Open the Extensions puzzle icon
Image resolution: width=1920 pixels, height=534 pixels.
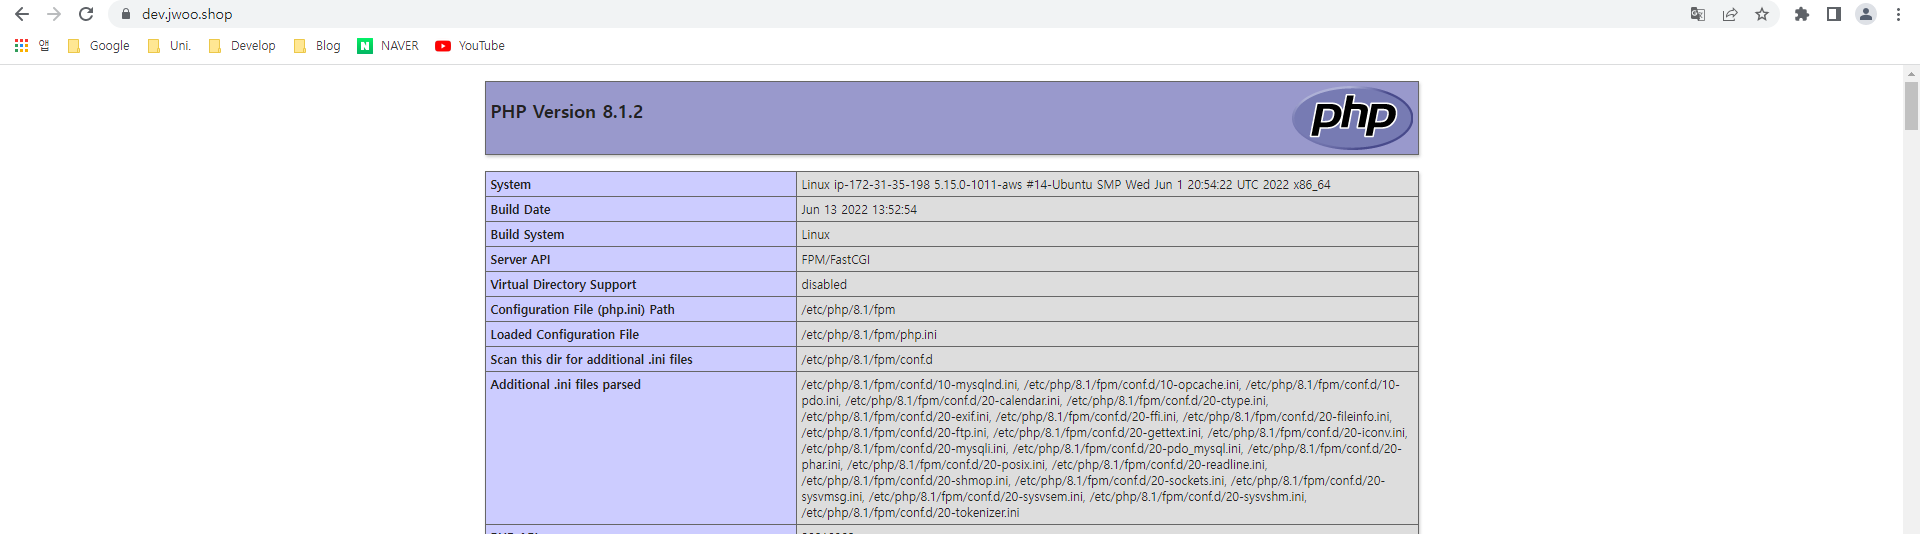[x=1802, y=14]
